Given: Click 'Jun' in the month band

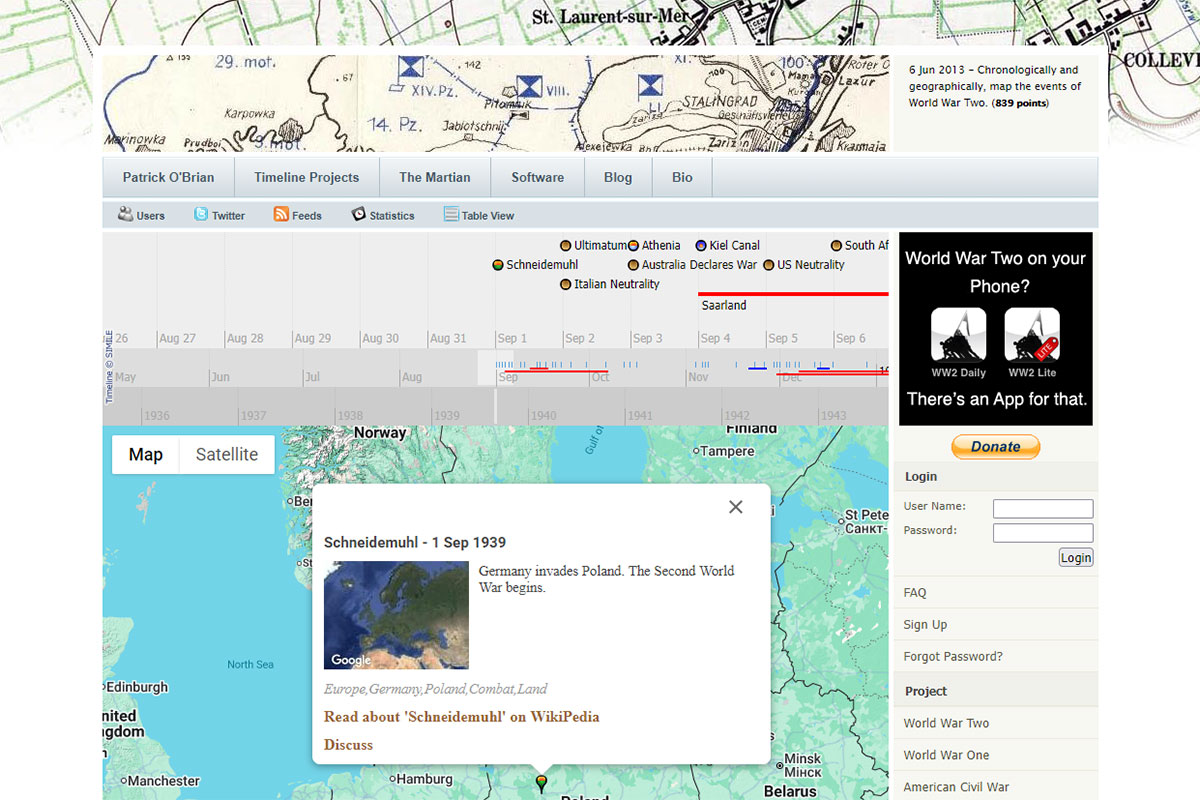Looking at the screenshot, I should point(220,377).
